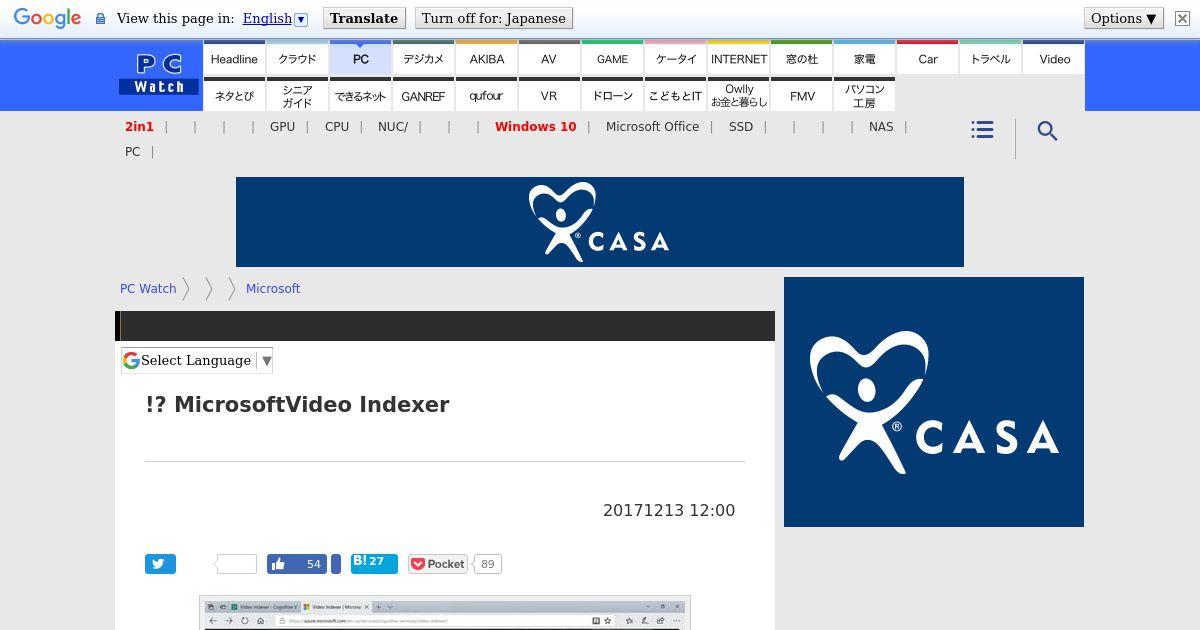This screenshot has width=1200, height=630.
Task: Open the Owlly お金と暮らし tab
Action: [x=739, y=95]
